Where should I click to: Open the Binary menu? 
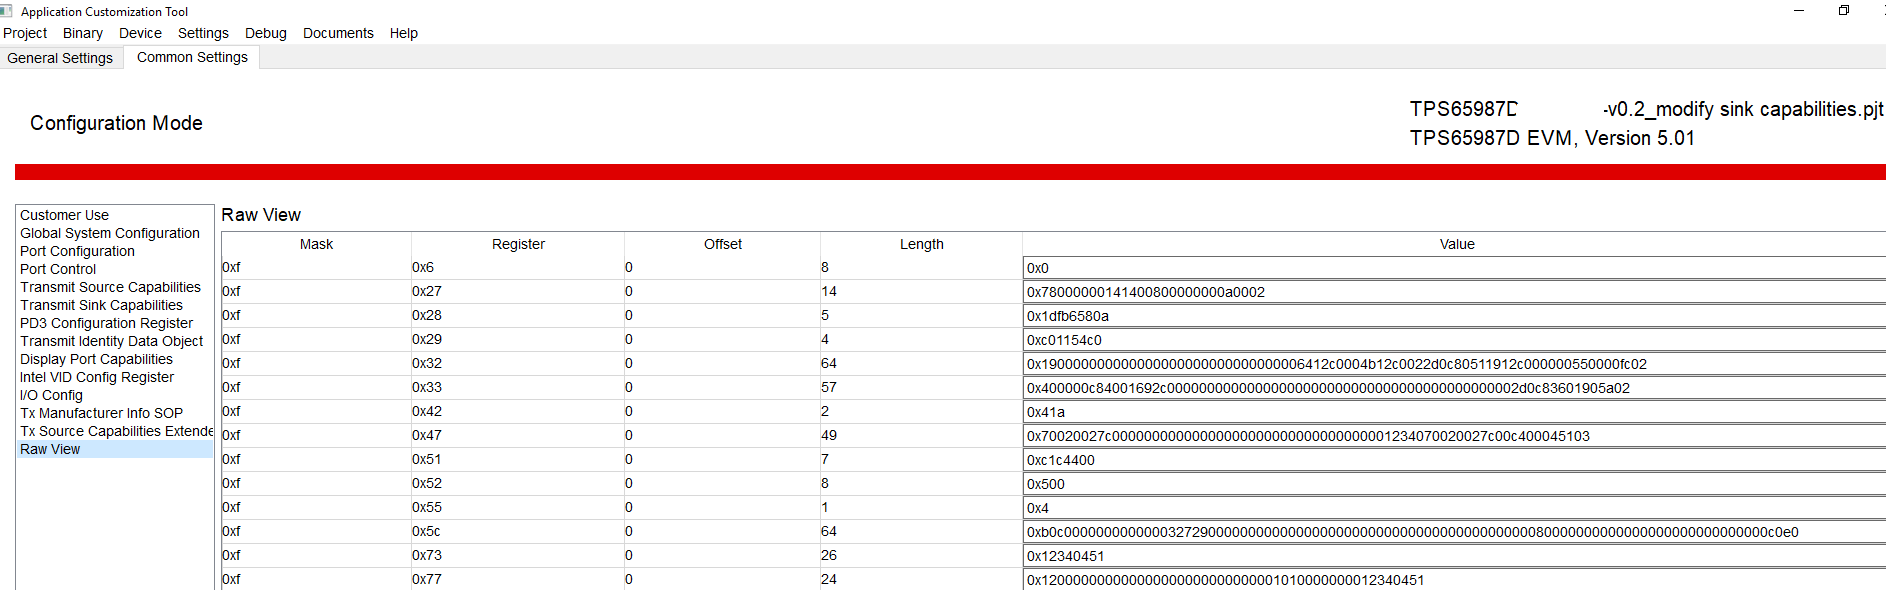tap(83, 33)
